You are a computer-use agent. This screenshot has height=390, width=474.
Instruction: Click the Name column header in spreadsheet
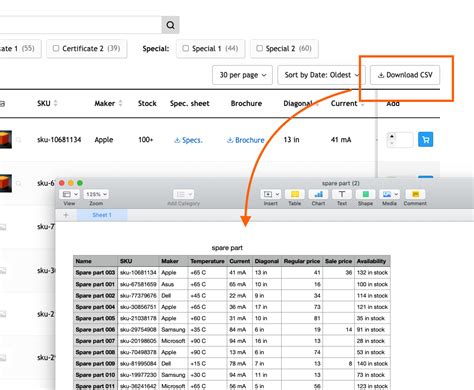click(x=95, y=261)
